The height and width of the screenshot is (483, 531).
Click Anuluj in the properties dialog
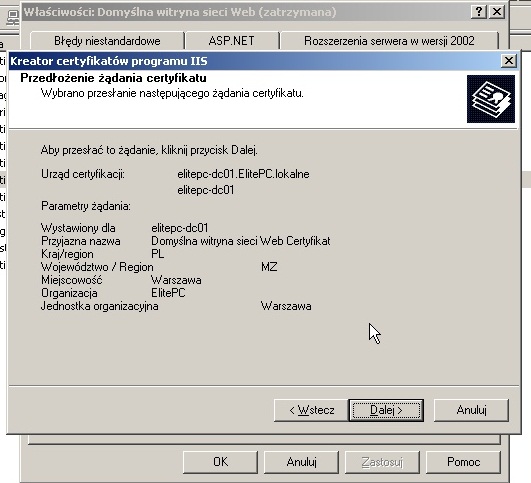tap(301, 462)
